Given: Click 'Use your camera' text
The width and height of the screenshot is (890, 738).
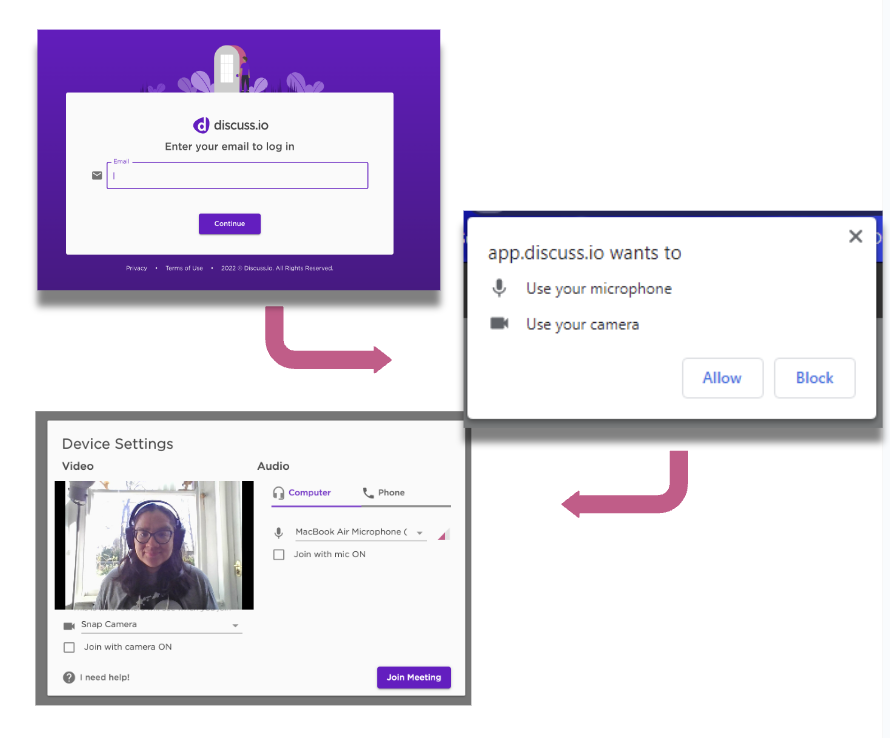Looking at the screenshot, I should click(x=582, y=325).
